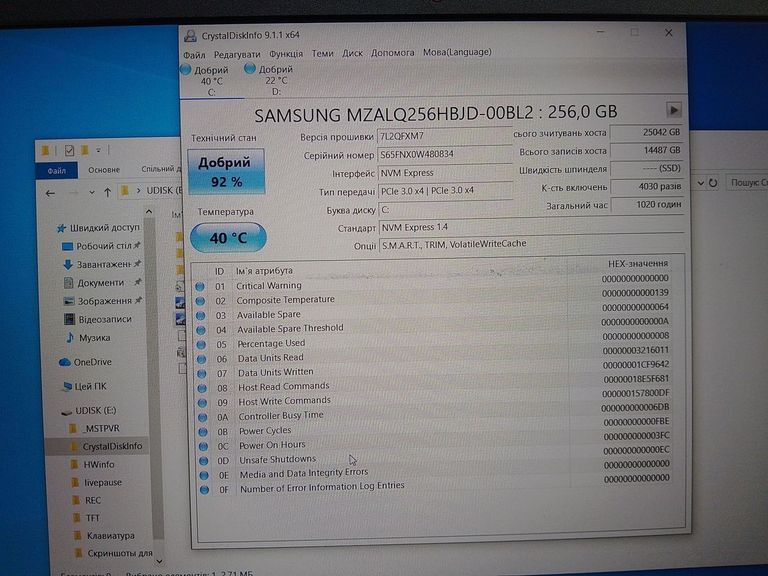The height and width of the screenshot is (576, 768).
Task: Click the CrystalDiskInfo title bar app icon
Action: tap(190, 36)
